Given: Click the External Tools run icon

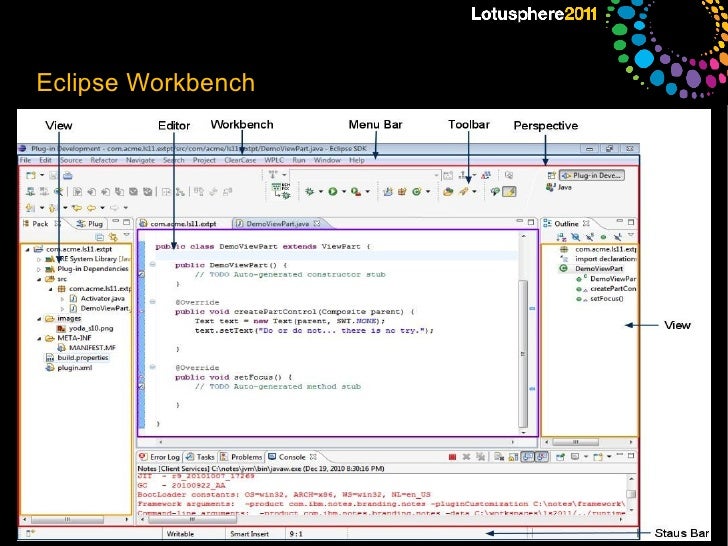Looking at the screenshot, I should tap(356, 191).
